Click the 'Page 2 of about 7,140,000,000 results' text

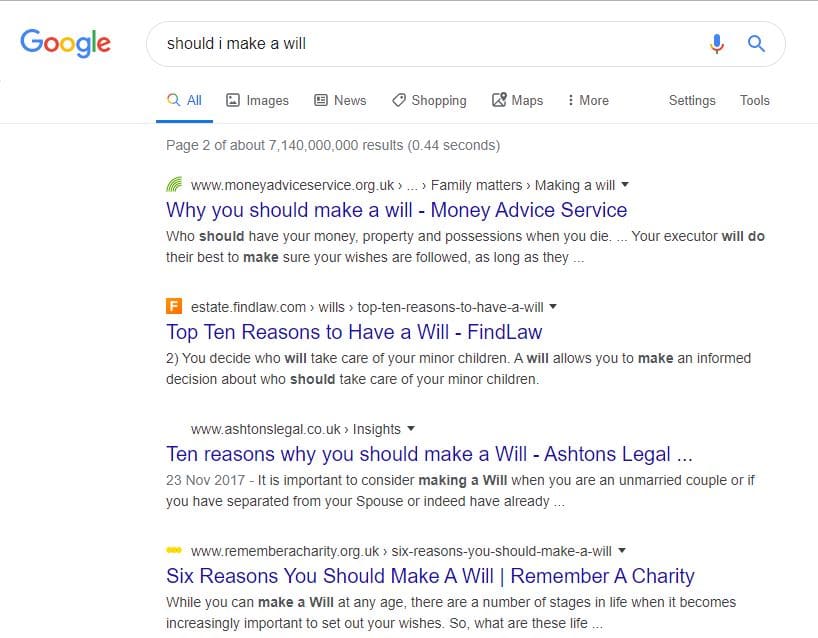click(x=333, y=145)
